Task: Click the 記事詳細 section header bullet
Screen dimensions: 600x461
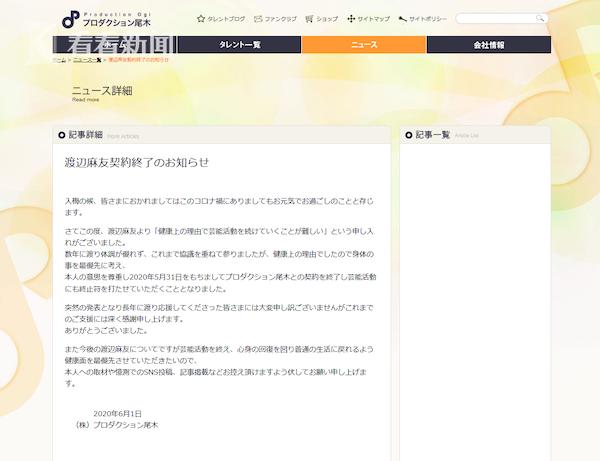Action: (x=62, y=135)
